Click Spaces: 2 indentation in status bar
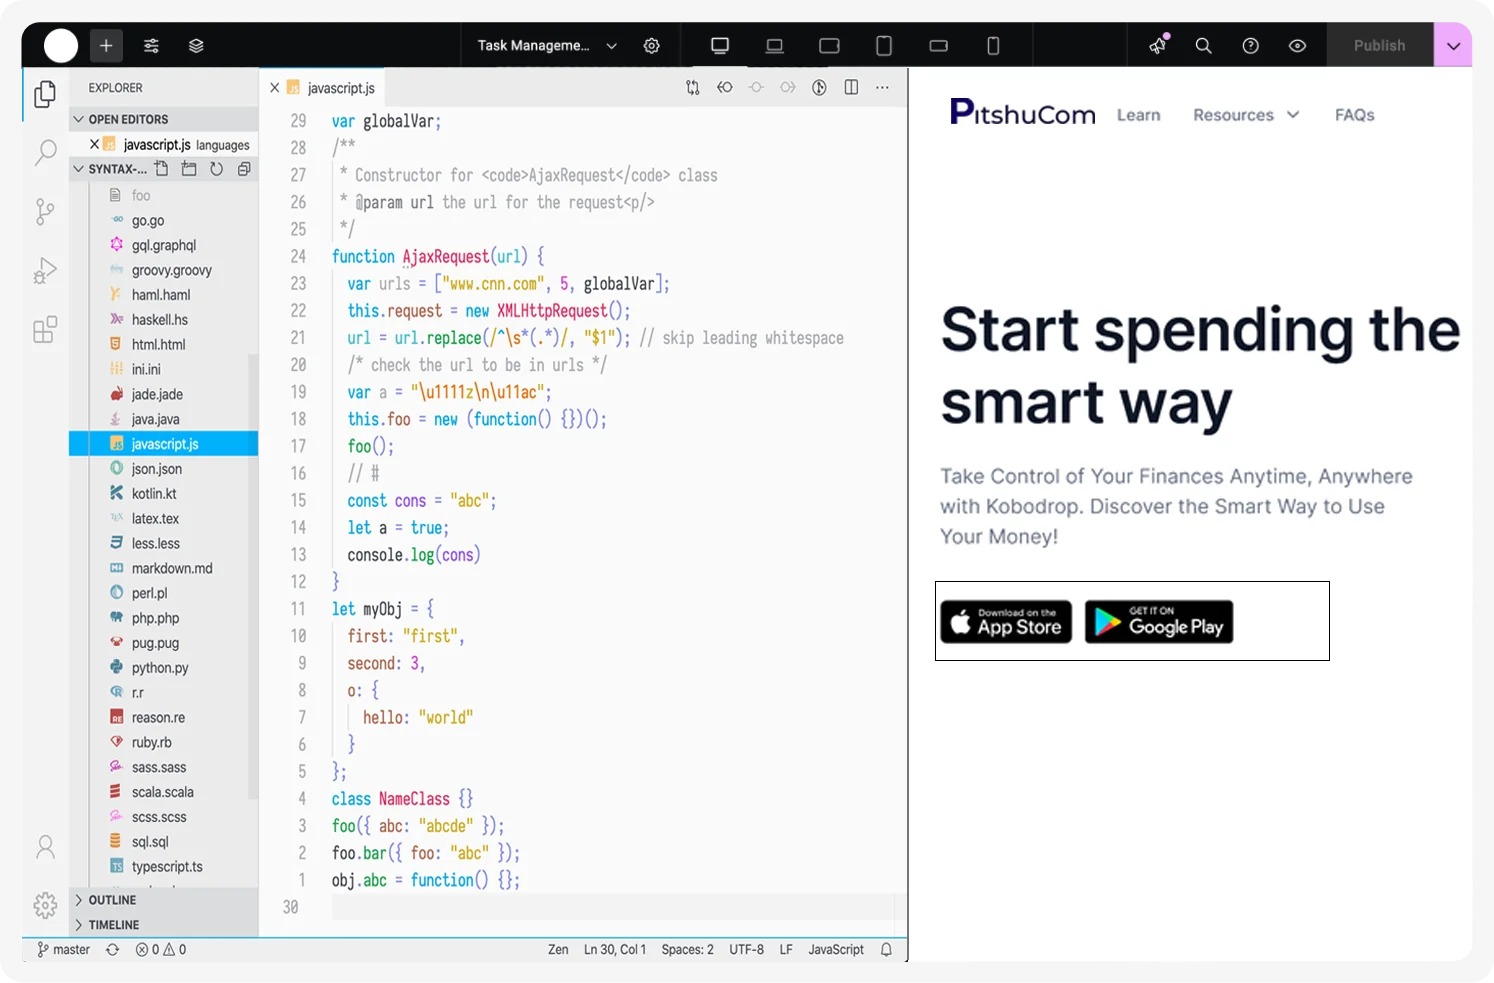Viewport: 1494px width, 983px height. 688,950
